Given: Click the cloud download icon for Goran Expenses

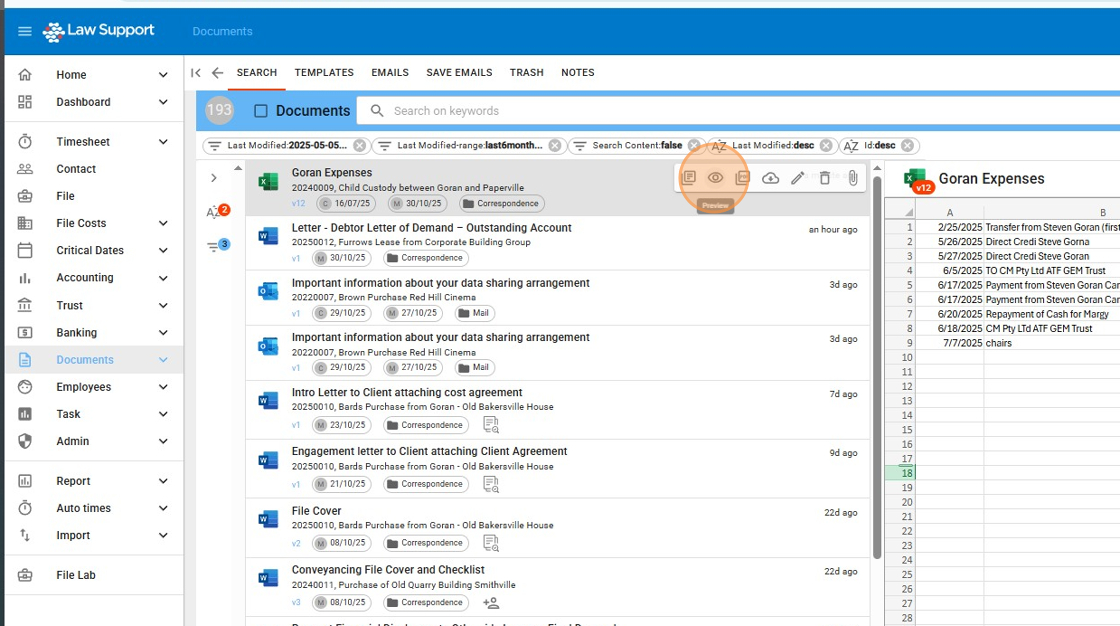Looking at the screenshot, I should (x=770, y=178).
